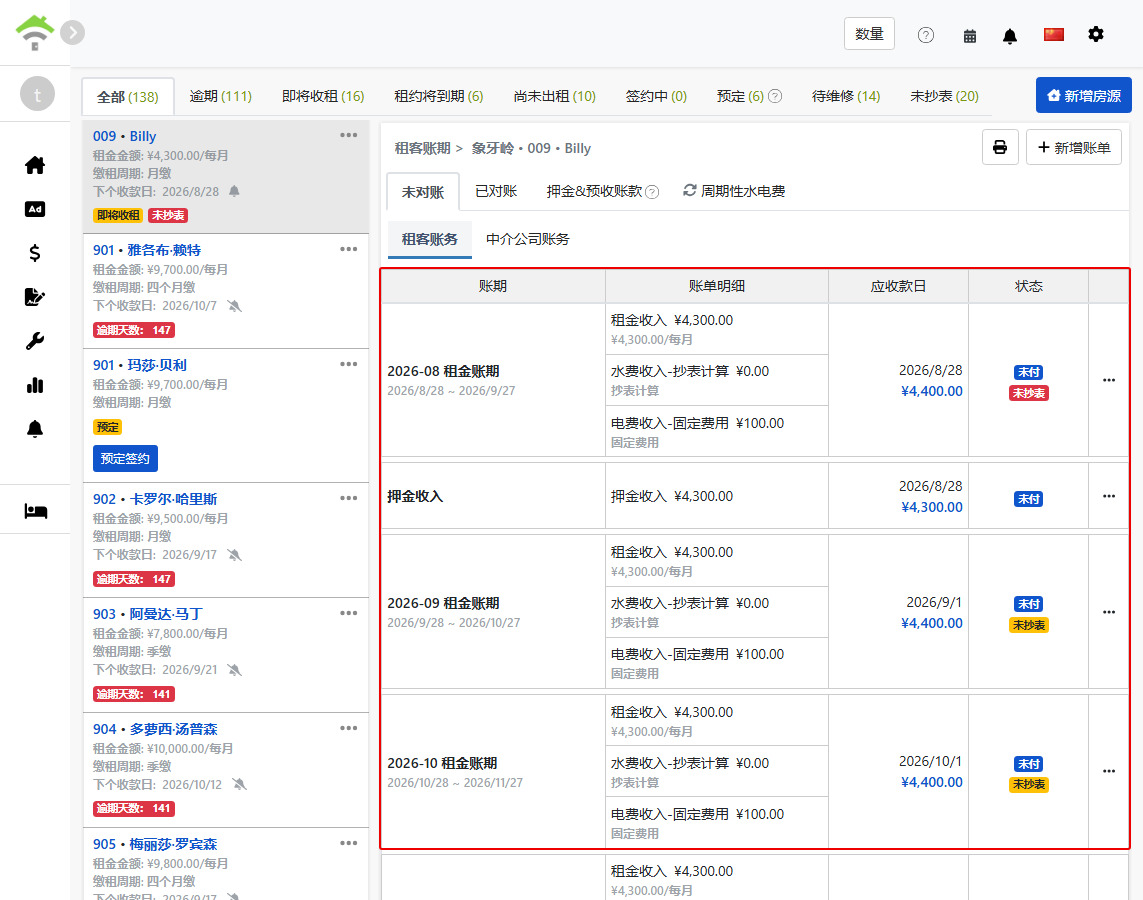
Task: Click the 新增房源 button
Action: [x=1083, y=95]
